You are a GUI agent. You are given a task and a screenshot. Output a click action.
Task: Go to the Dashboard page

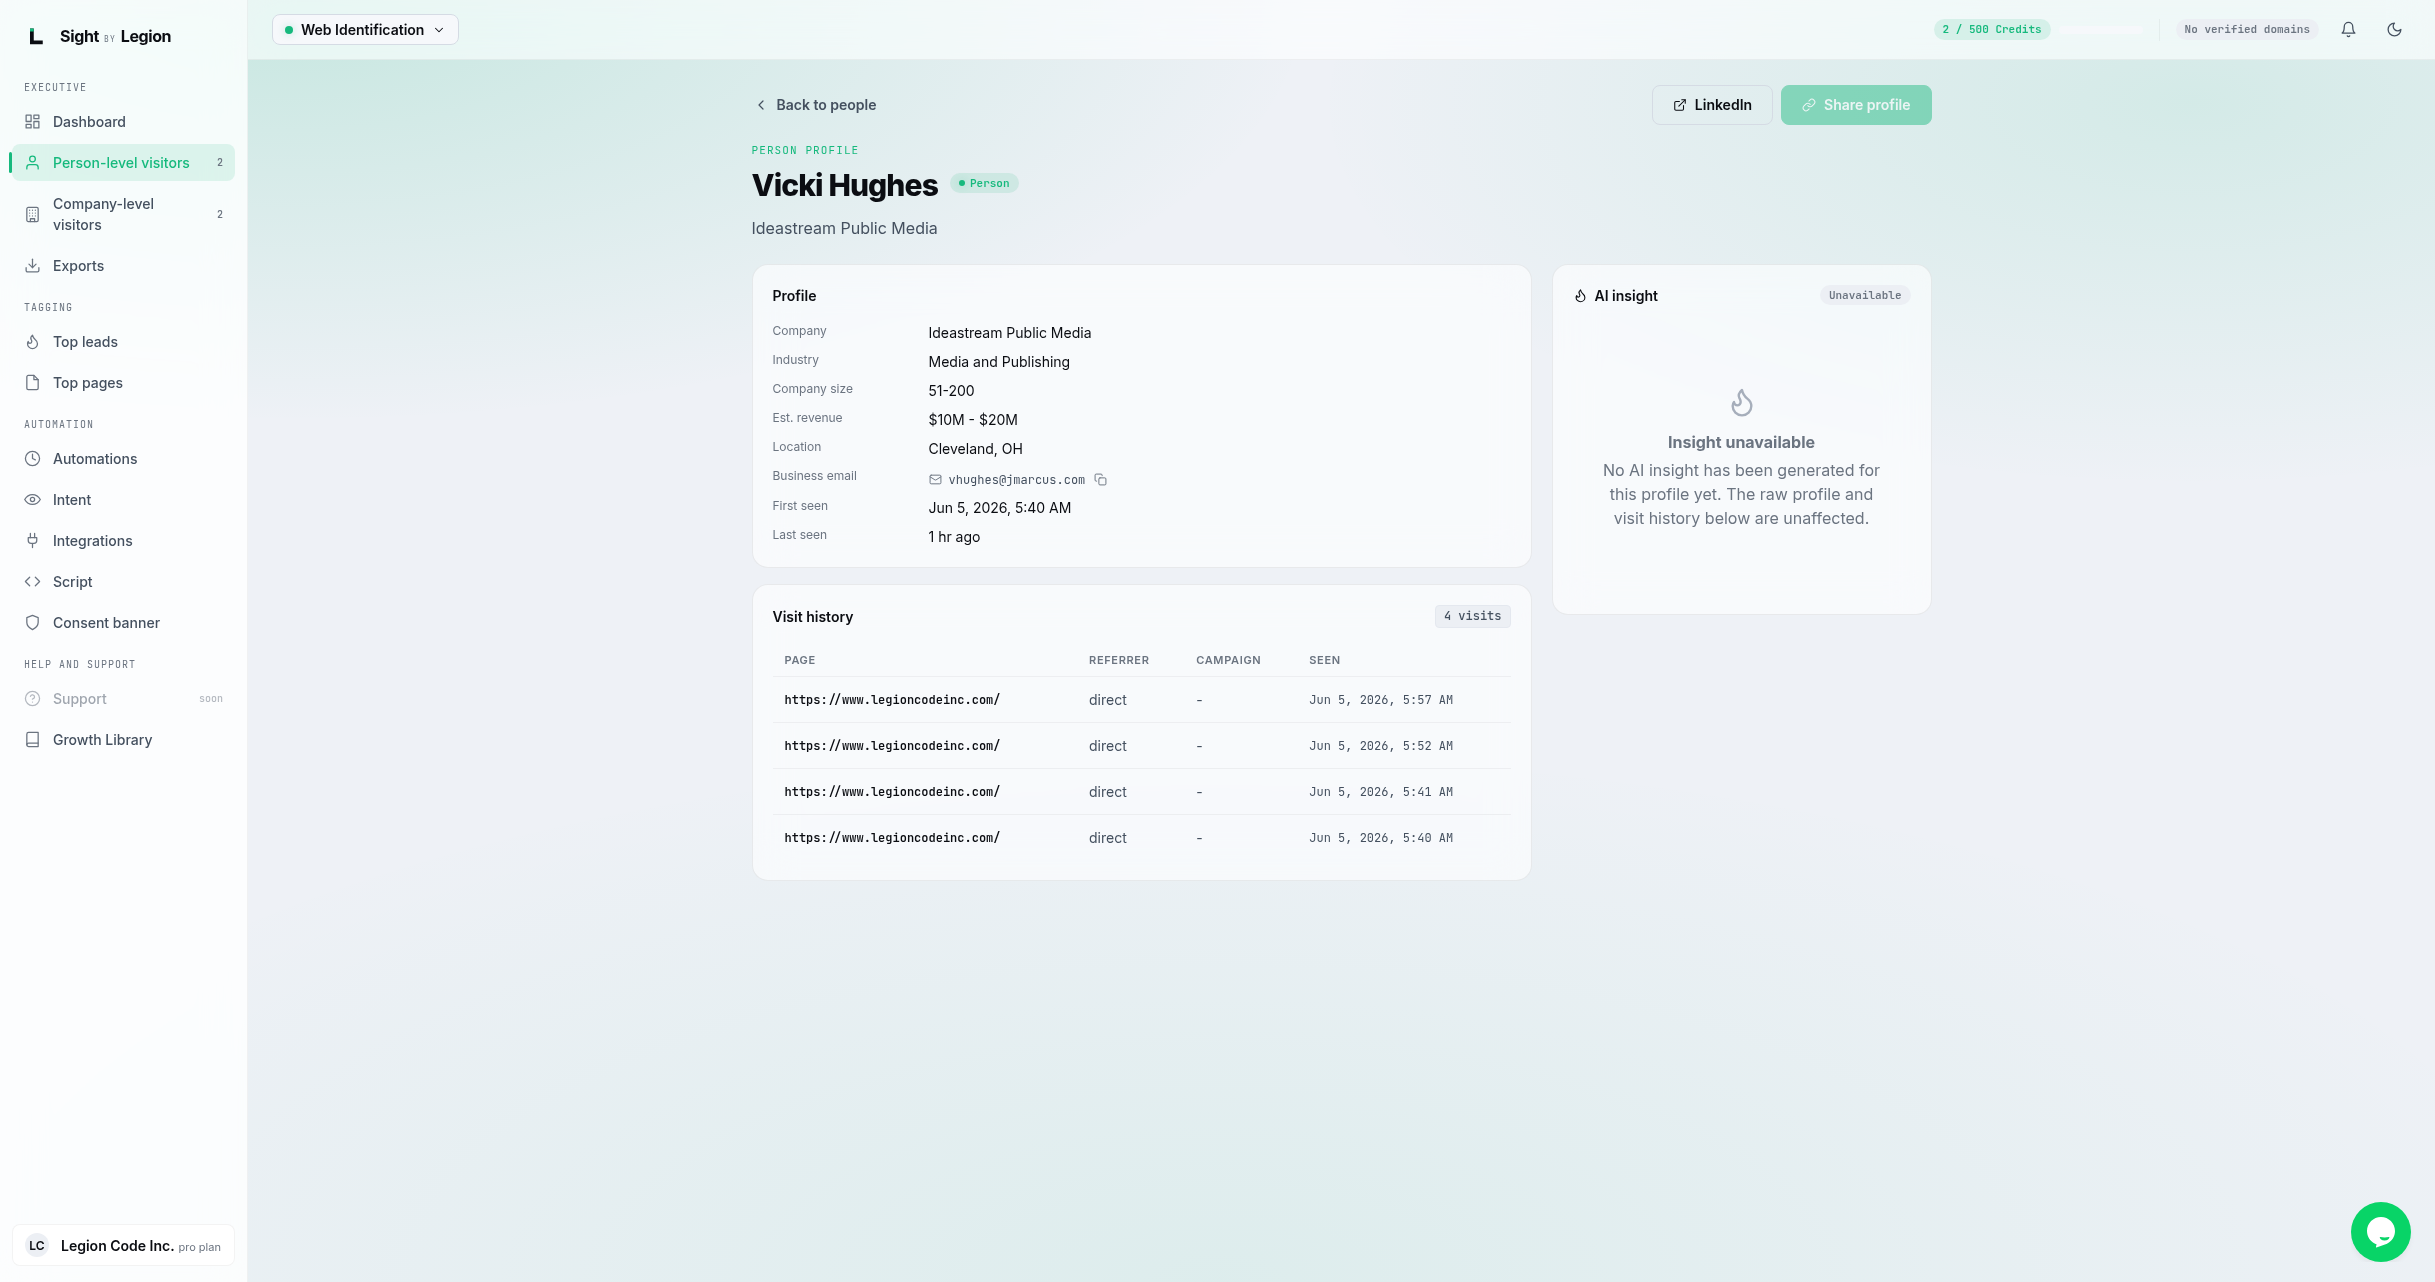(123, 122)
